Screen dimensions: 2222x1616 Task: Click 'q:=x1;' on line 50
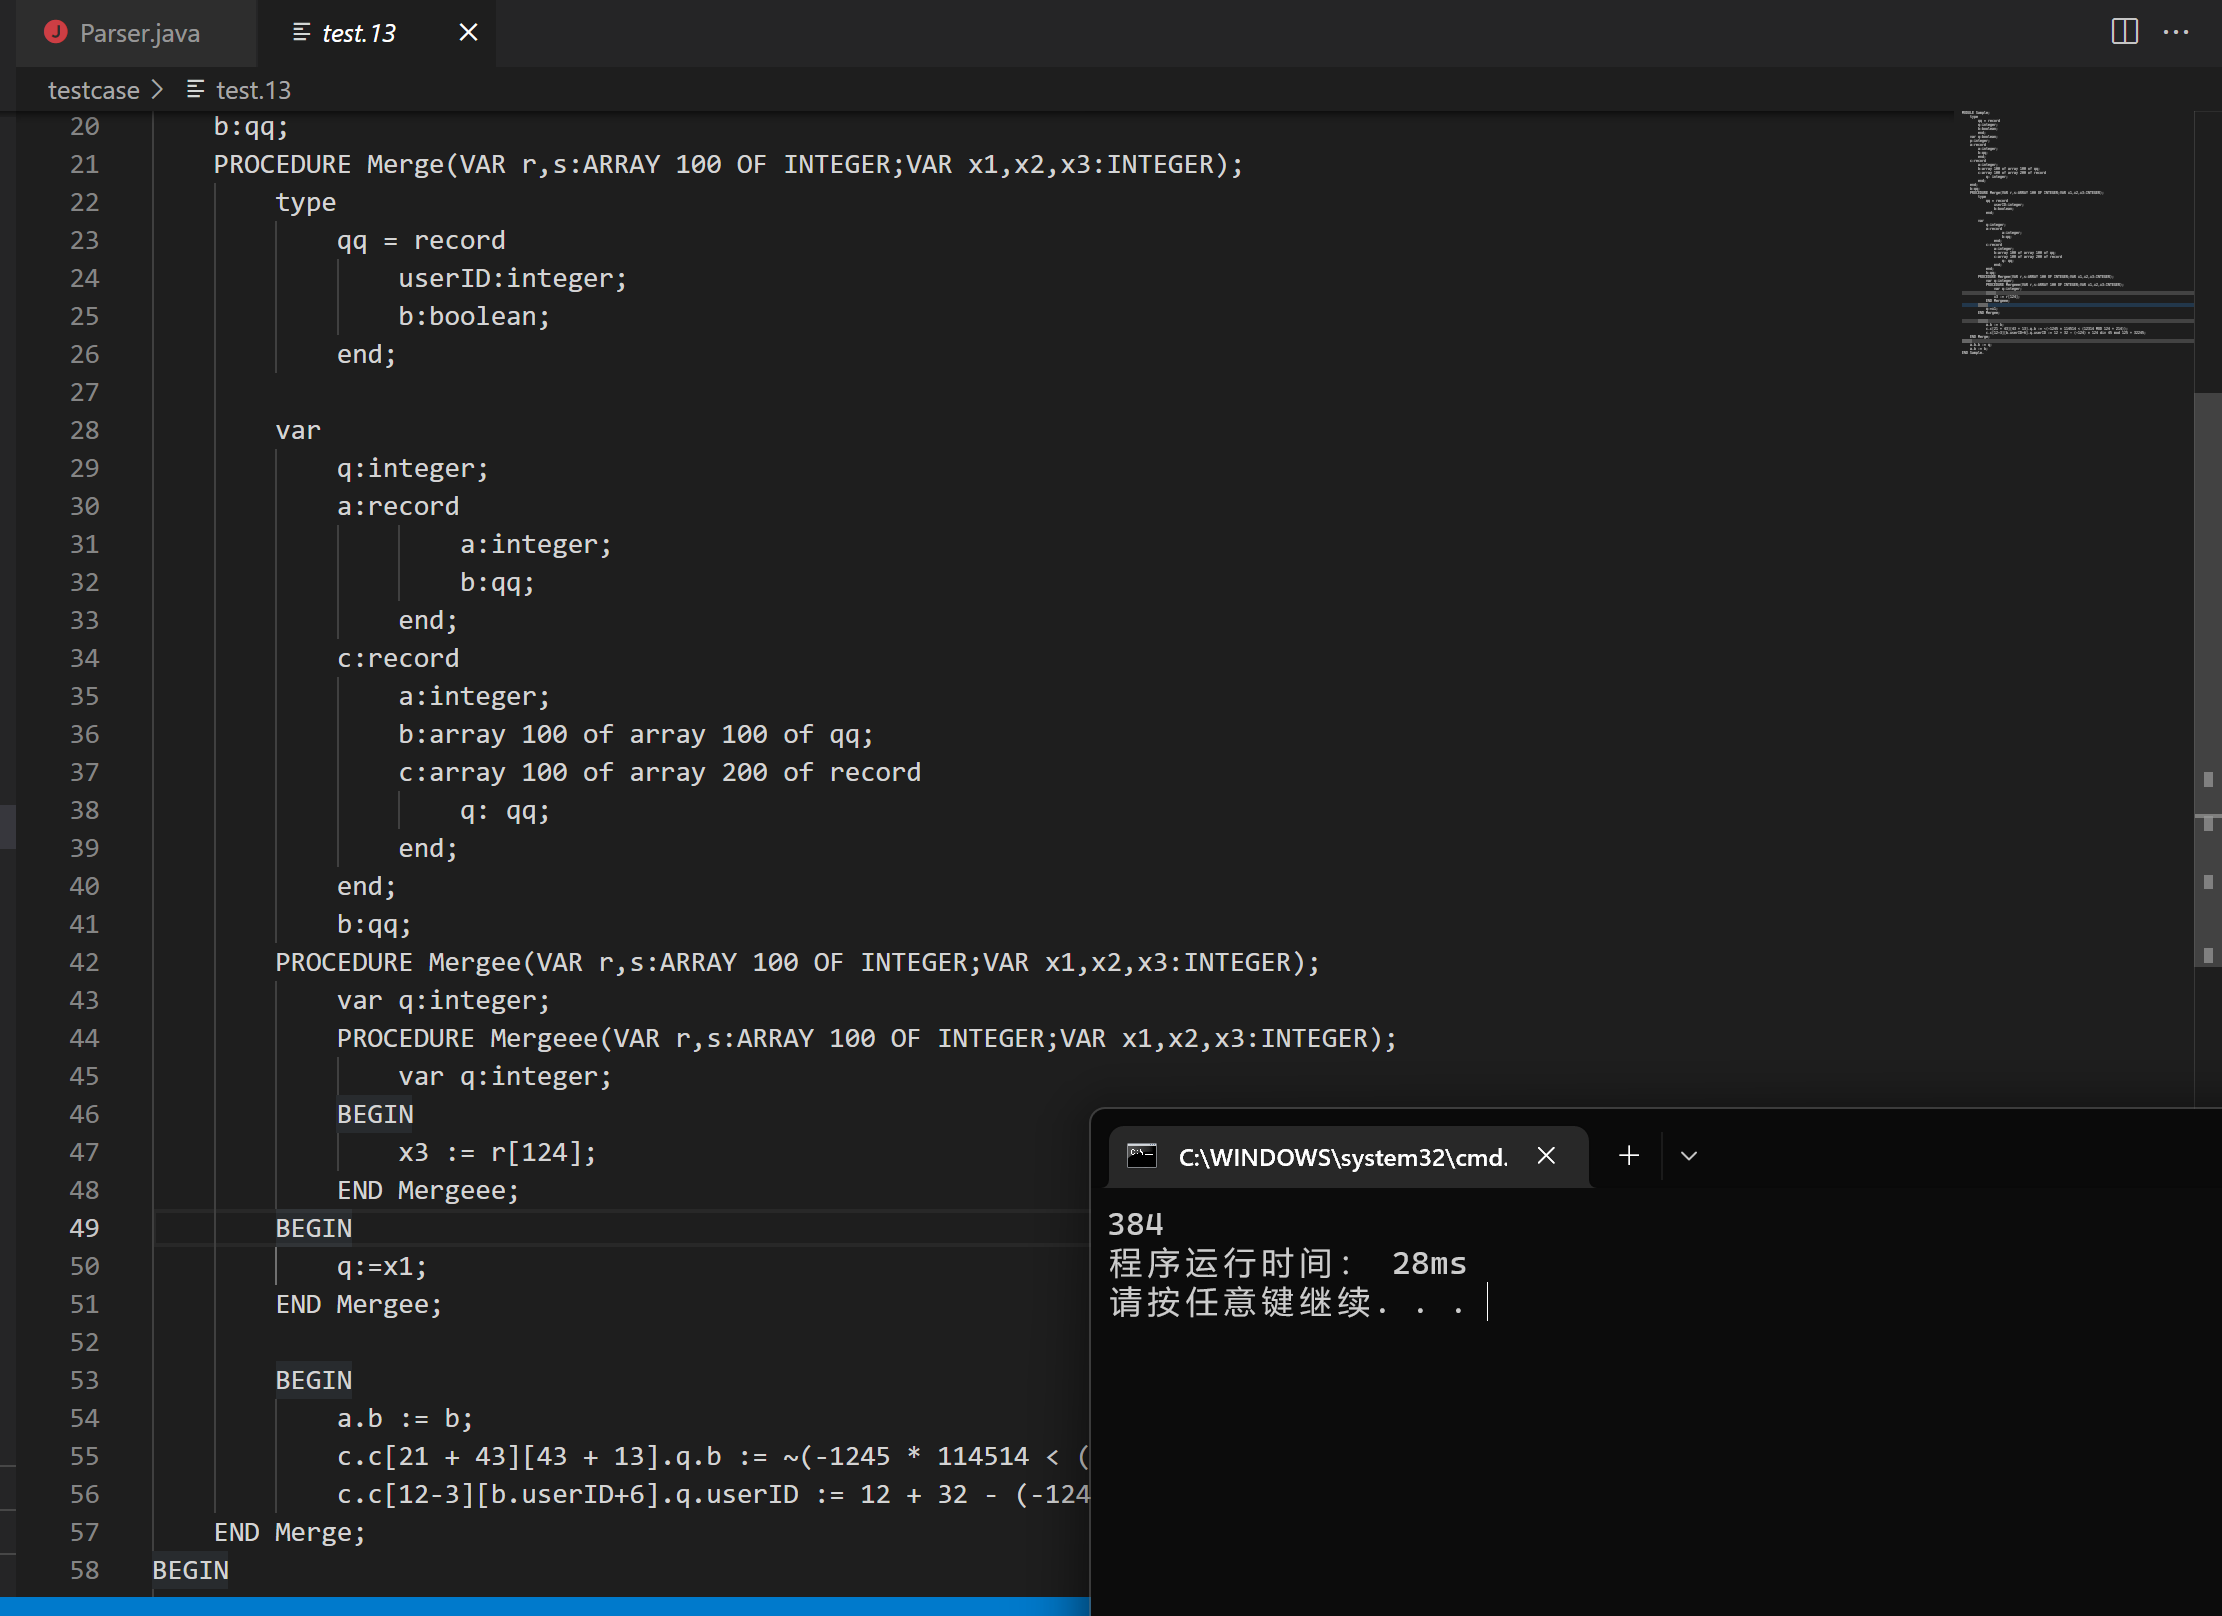382,1266
